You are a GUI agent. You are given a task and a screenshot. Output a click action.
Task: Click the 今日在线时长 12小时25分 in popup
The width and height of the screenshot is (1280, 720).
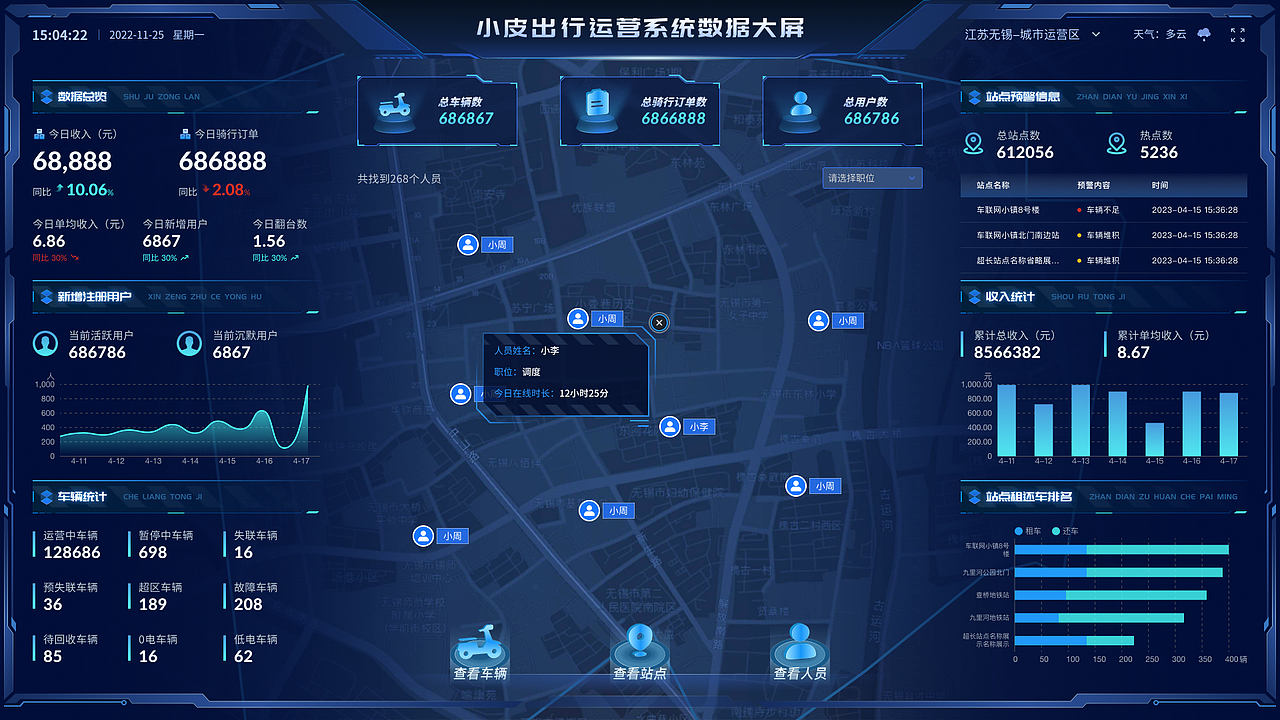[x=551, y=393]
